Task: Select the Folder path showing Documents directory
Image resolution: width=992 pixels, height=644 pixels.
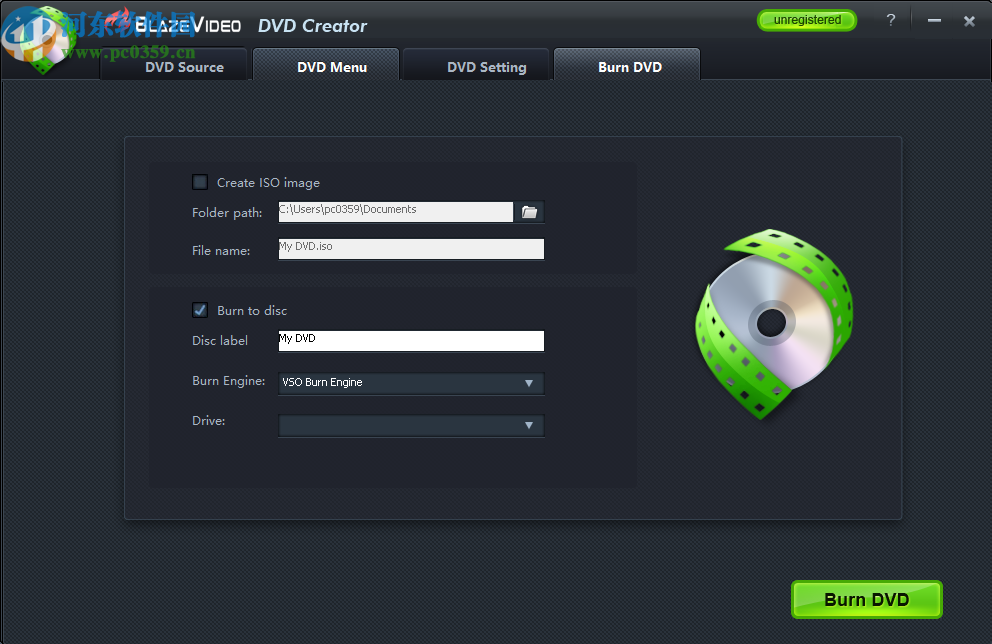Action: click(x=395, y=211)
